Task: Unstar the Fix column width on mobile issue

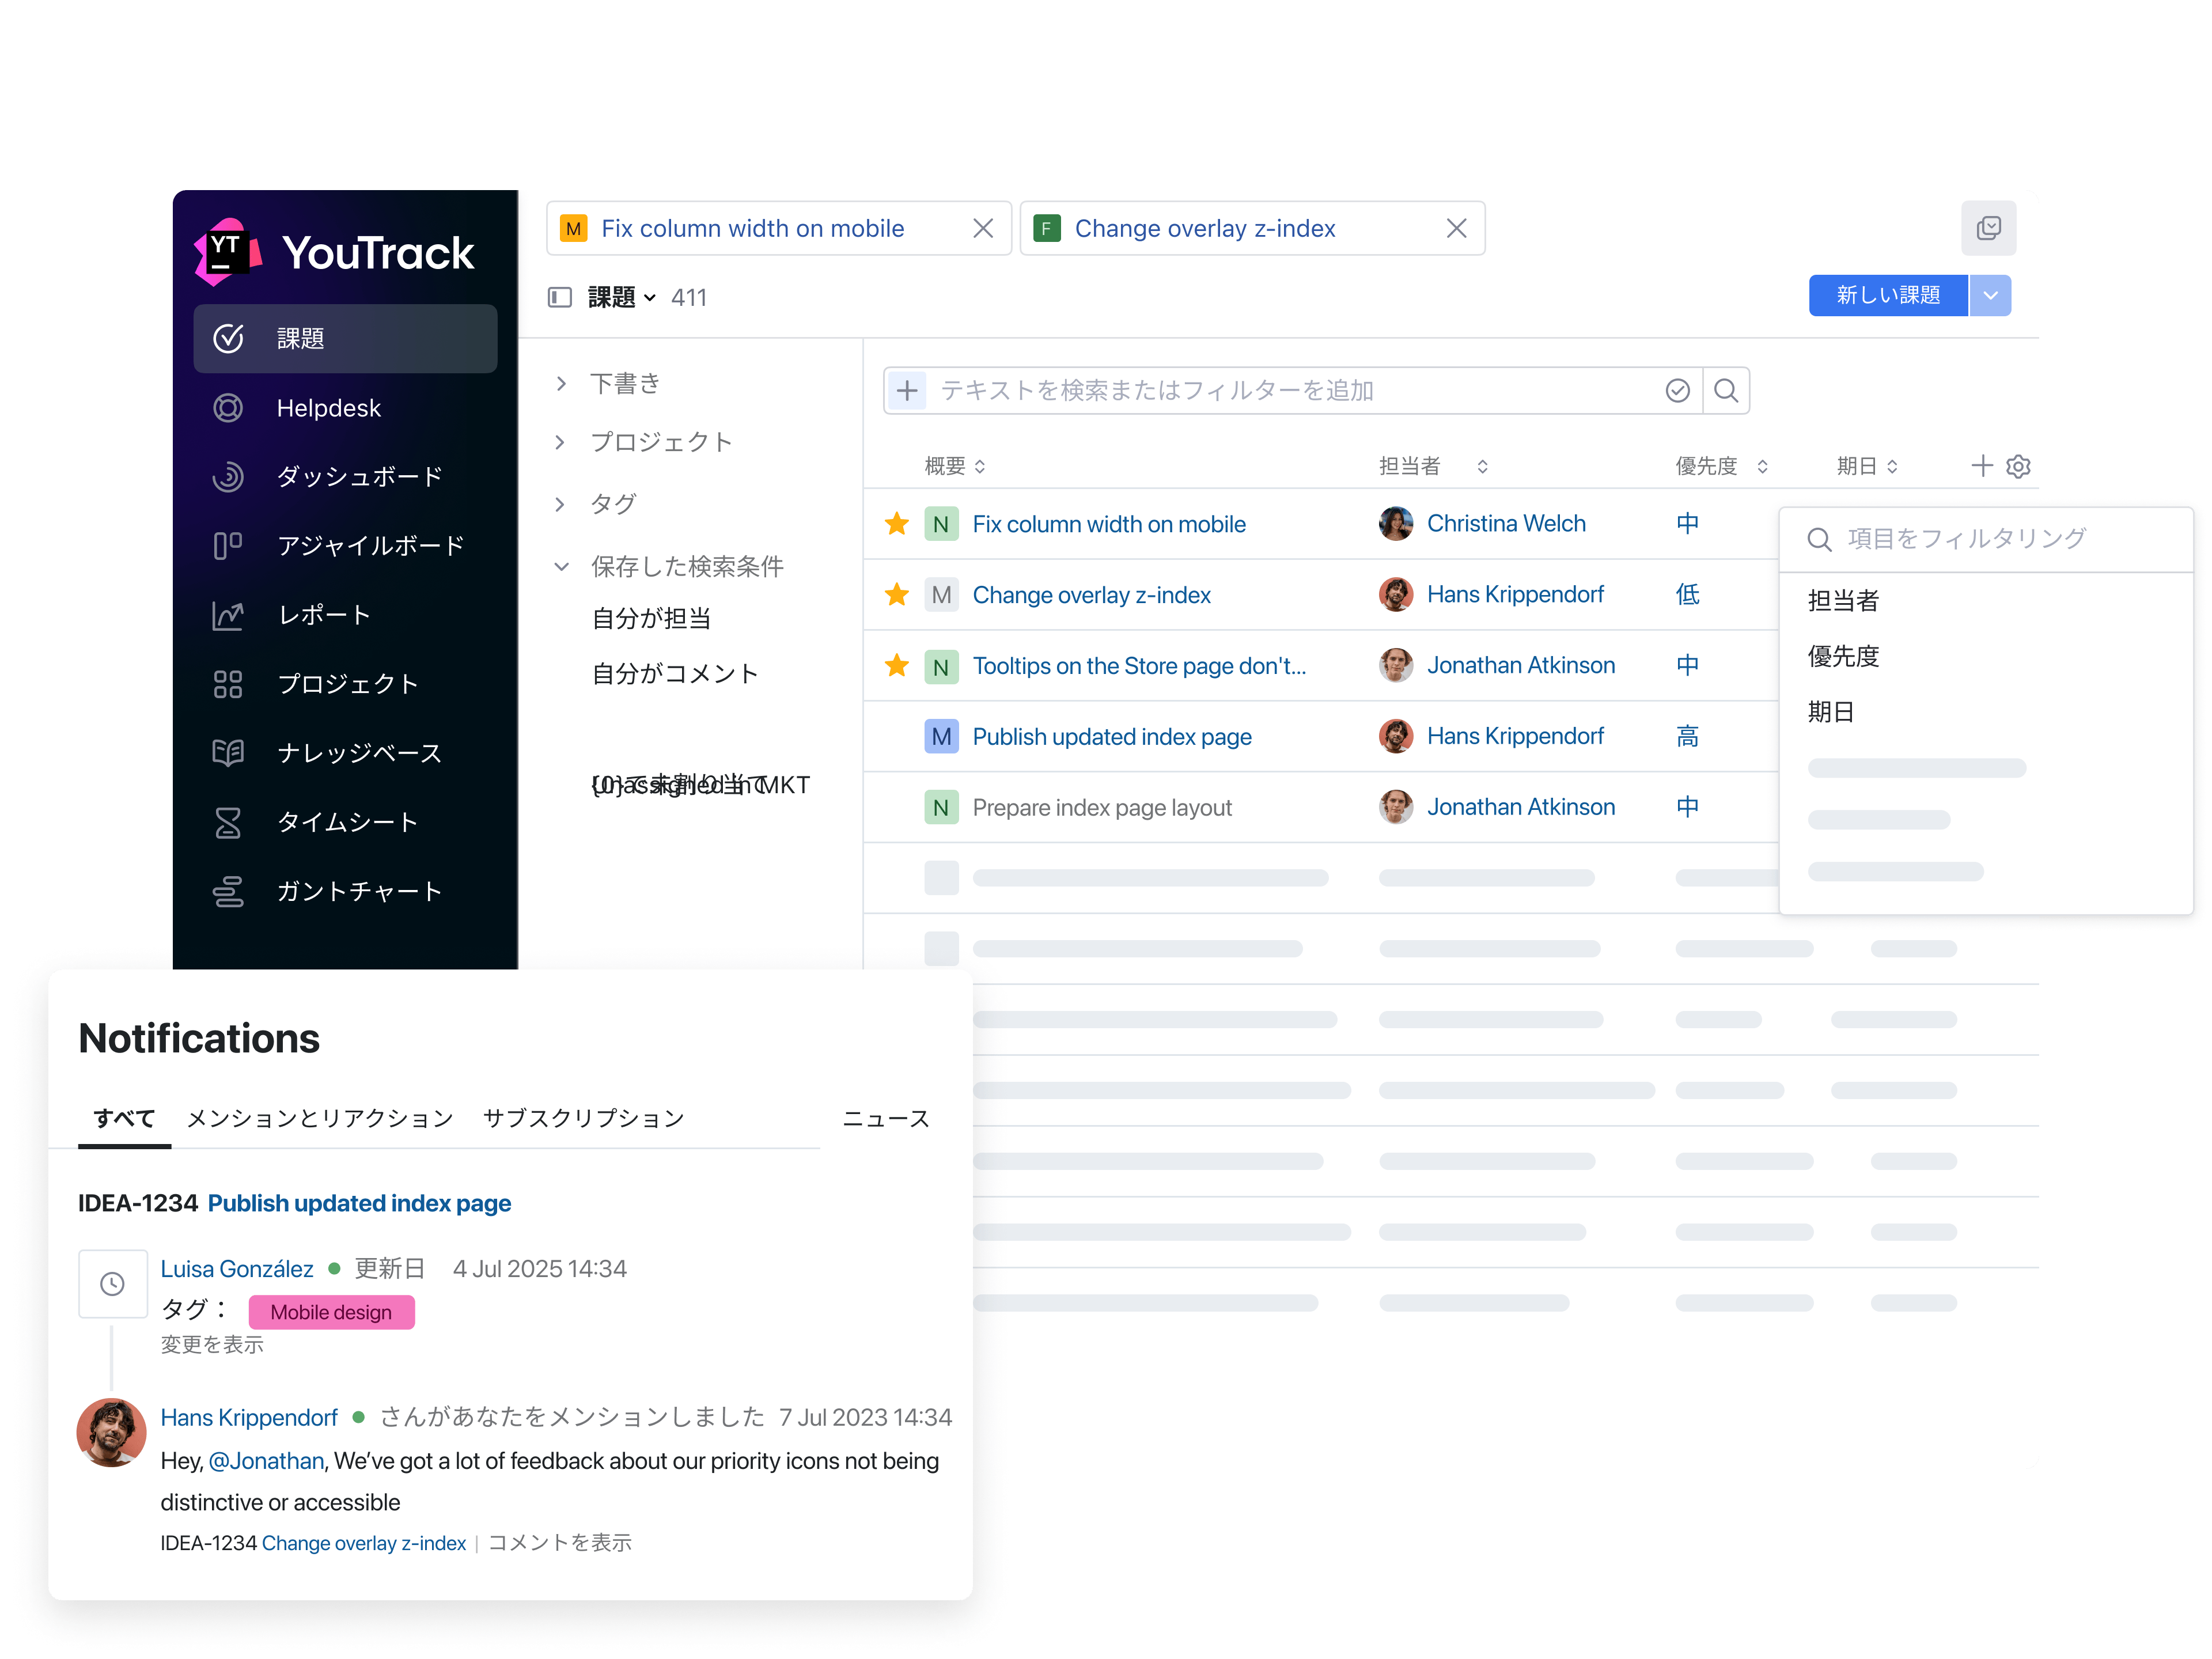Action: click(x=897, y=524)
